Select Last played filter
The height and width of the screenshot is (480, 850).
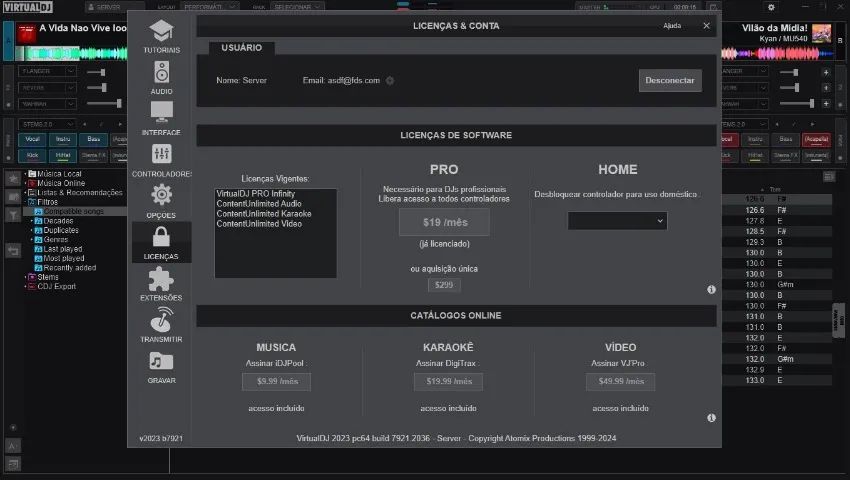pos(62,249)
